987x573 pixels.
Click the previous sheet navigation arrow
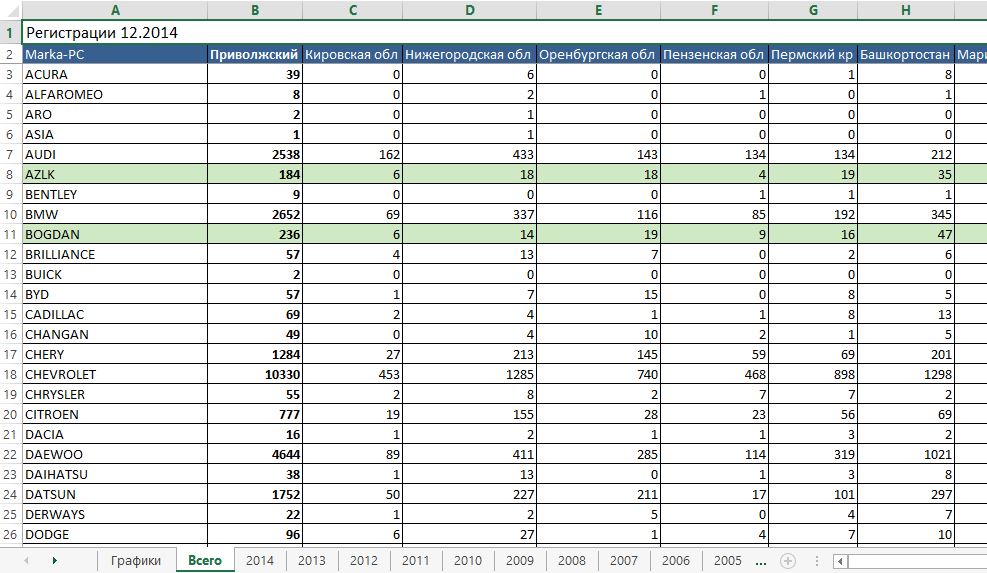click(x=25, y=561)
